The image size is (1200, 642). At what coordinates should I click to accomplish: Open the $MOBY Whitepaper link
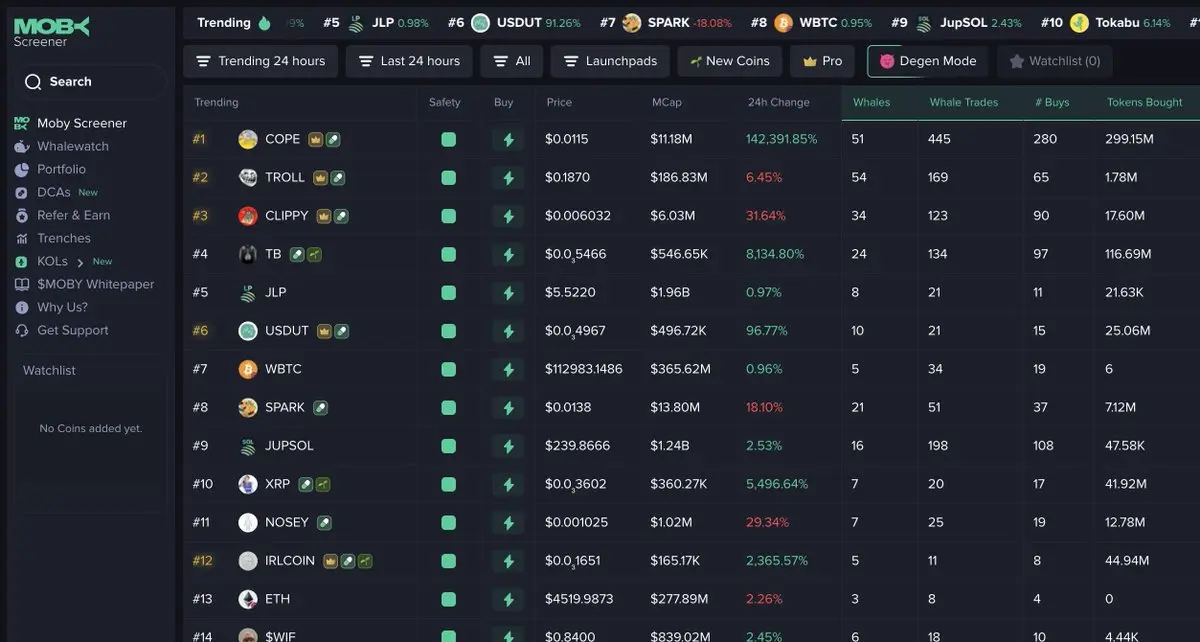click(x=96, y=285)
